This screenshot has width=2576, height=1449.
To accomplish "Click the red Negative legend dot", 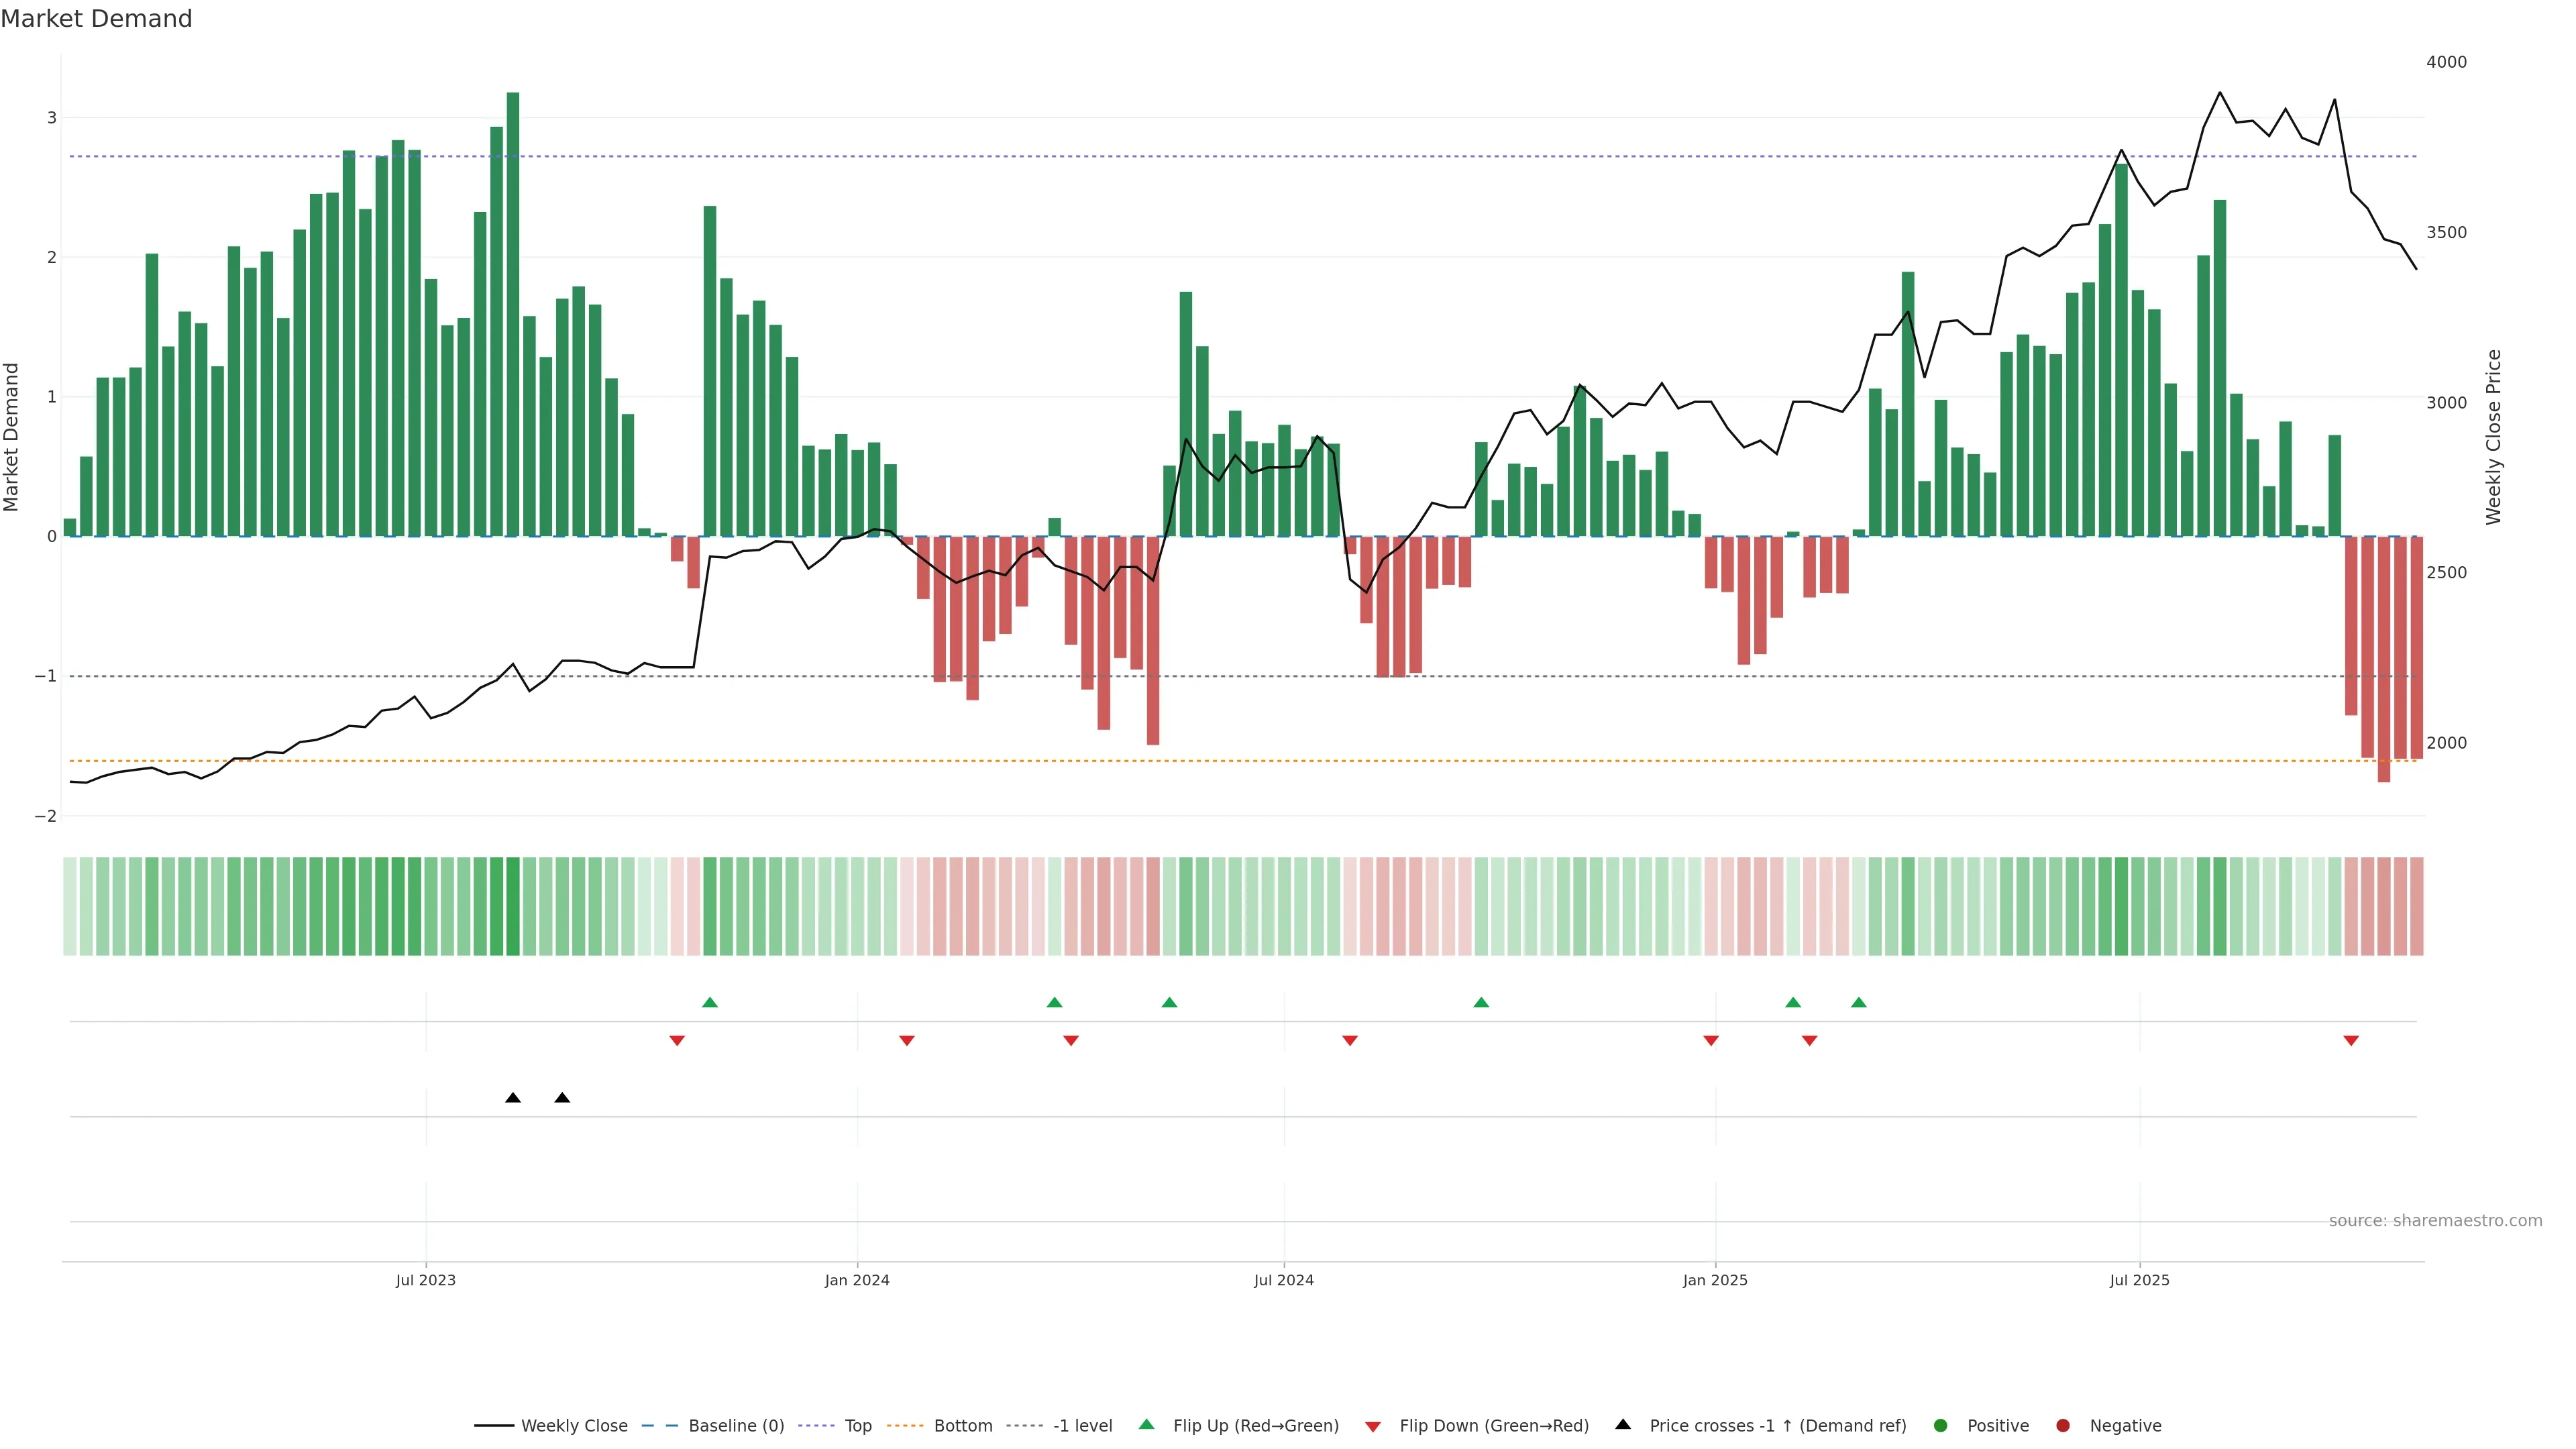I will click(2063, 1425).
